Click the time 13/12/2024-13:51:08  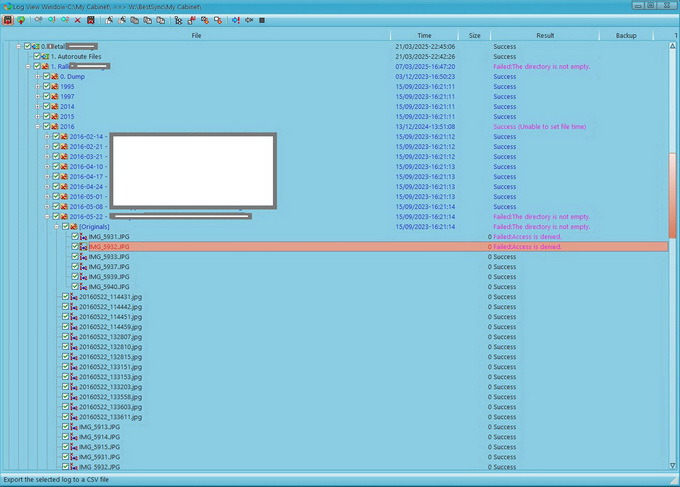(425, 127)
